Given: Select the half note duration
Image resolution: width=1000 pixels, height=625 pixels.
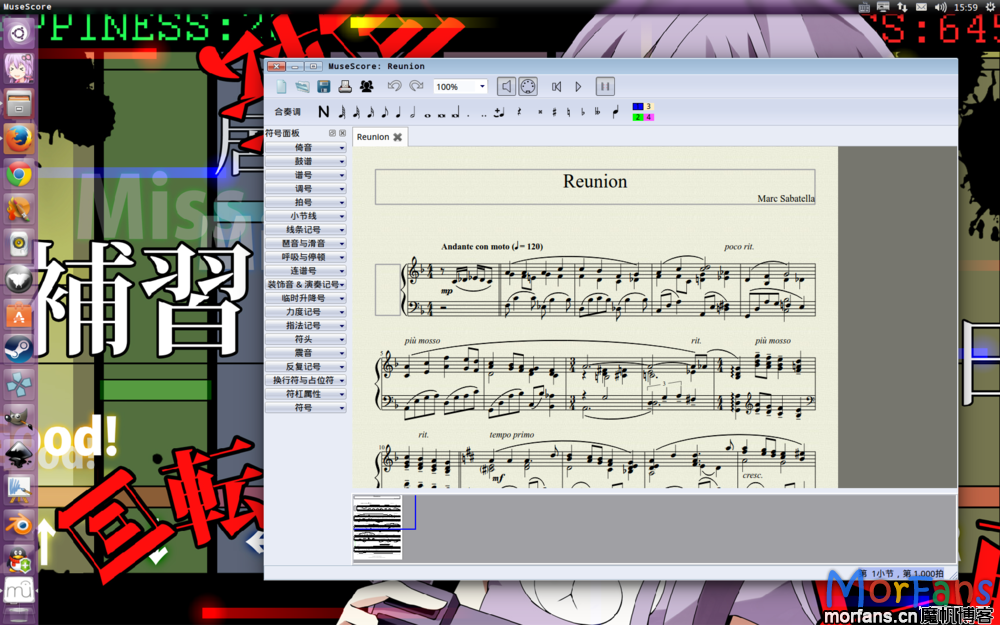Looking at the screenshot, I should point(412,112).
